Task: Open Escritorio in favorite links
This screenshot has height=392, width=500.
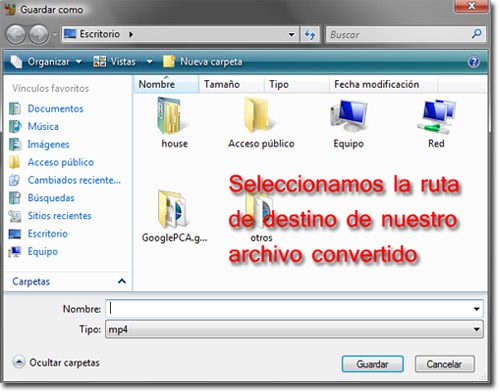Action: click(48, 234)
